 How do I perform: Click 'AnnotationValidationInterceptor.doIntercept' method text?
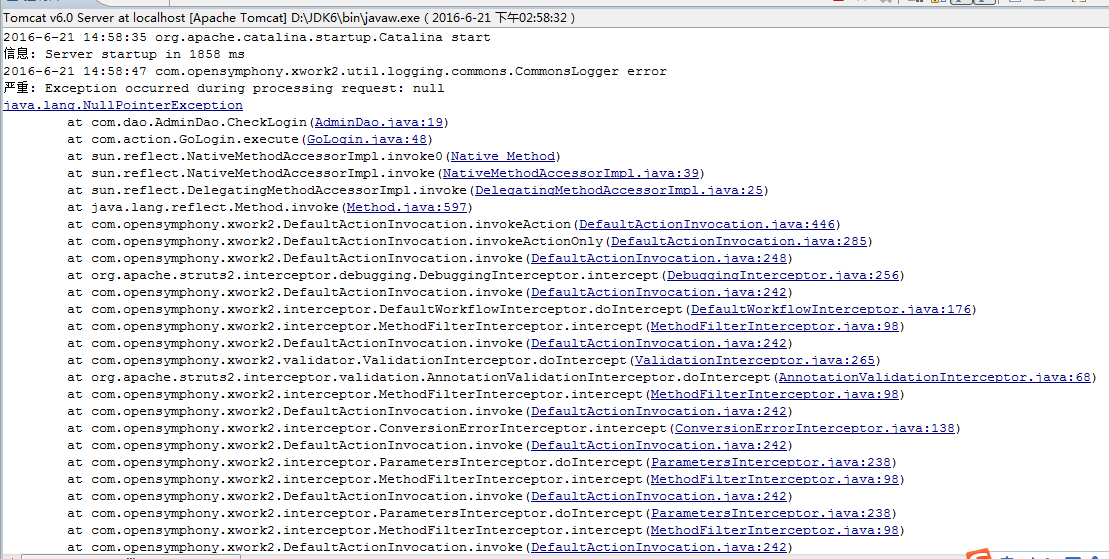600,377
